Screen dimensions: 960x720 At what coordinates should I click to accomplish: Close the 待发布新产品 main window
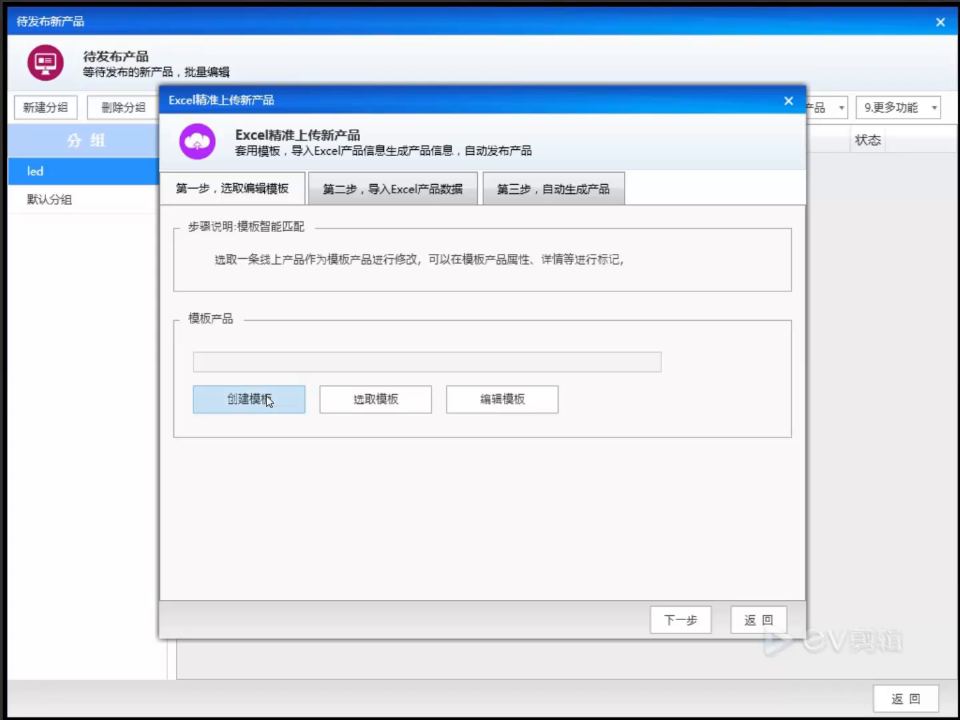coord(940,23)
